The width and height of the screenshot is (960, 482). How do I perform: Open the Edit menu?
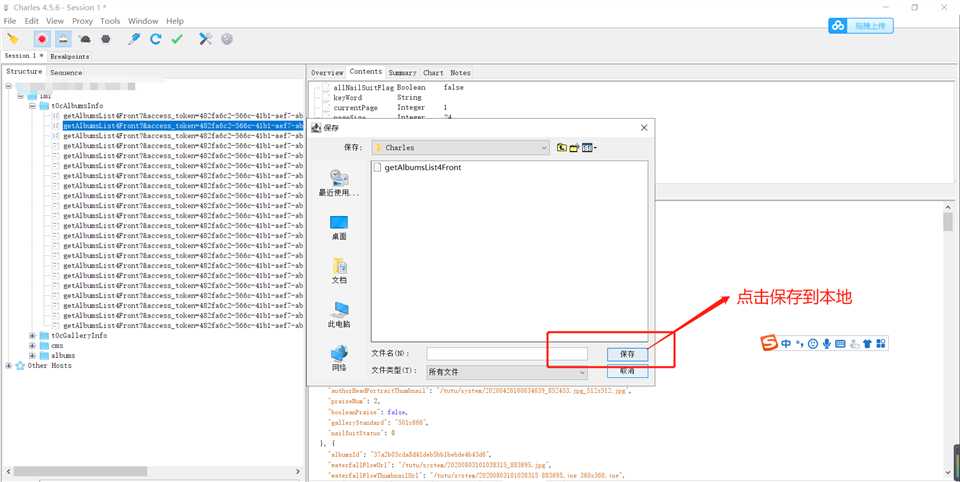point(32,21)
